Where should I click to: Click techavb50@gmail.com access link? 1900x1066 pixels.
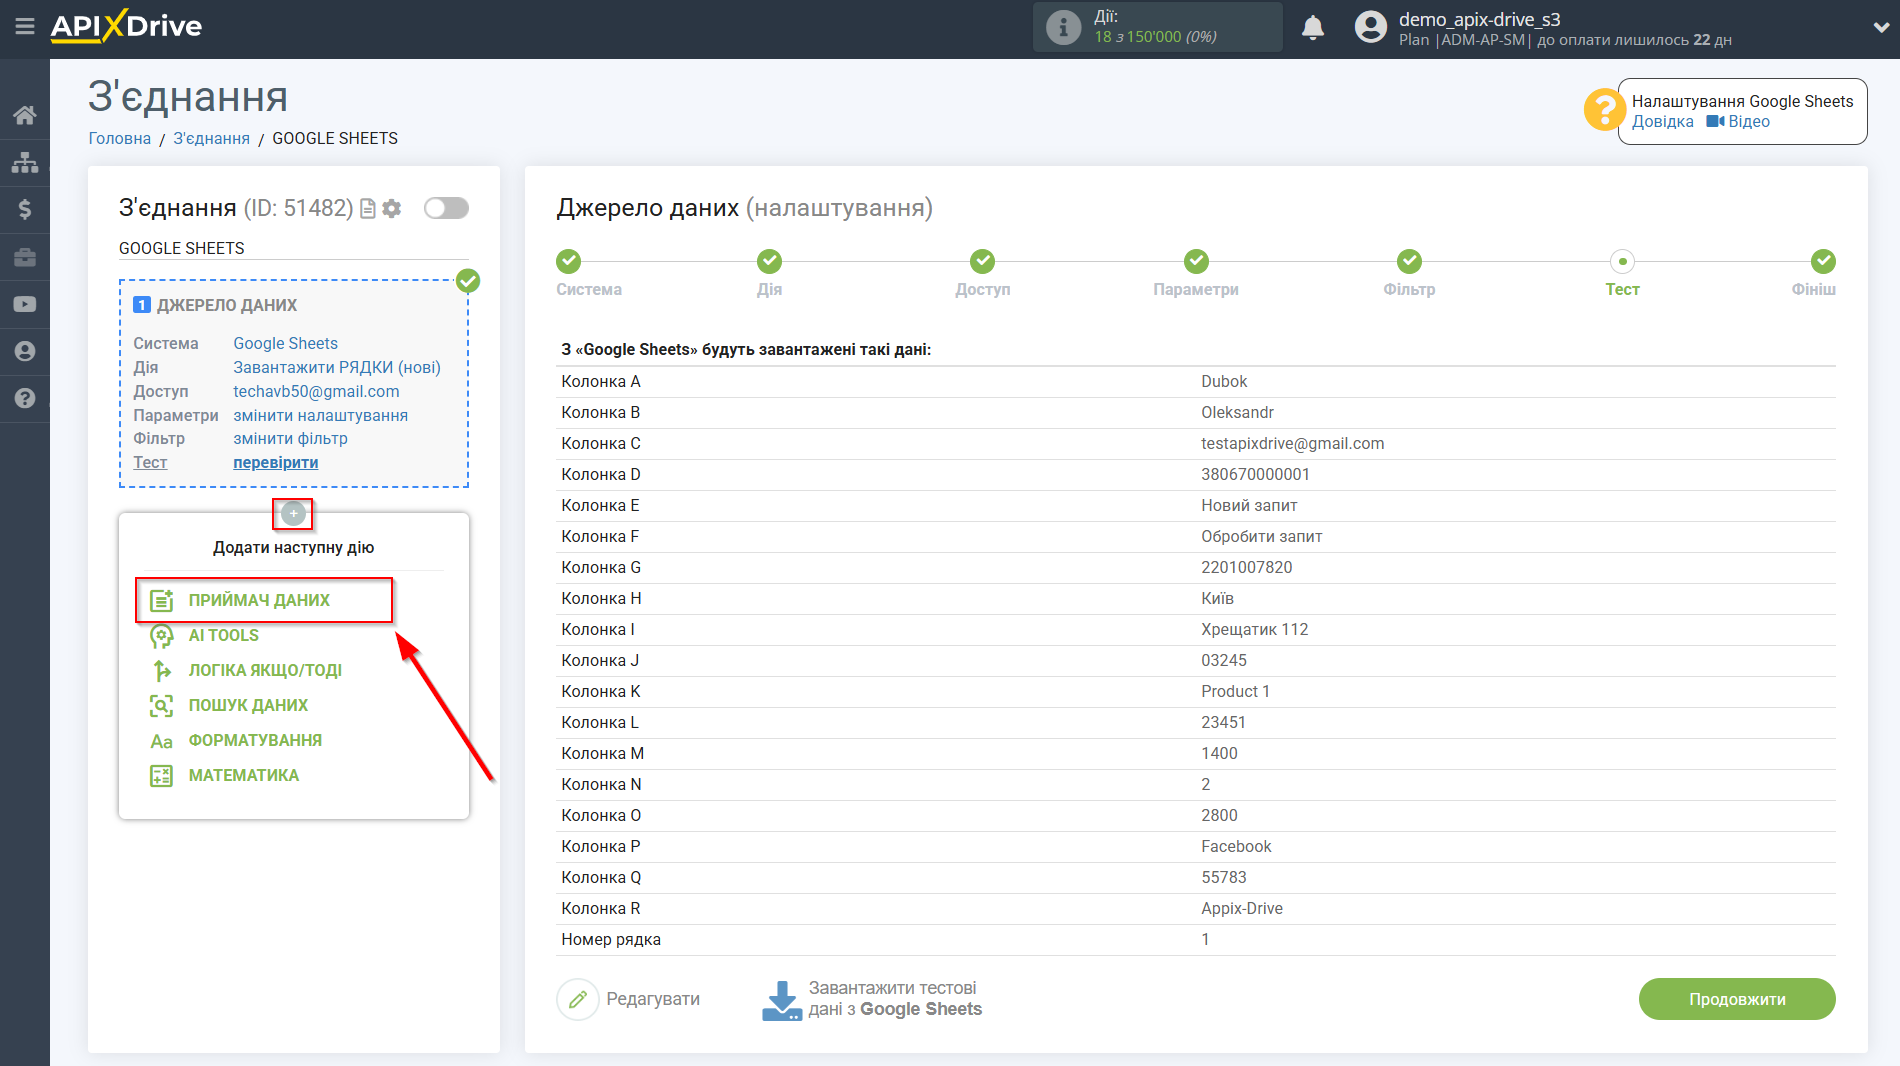pos(316,391)
